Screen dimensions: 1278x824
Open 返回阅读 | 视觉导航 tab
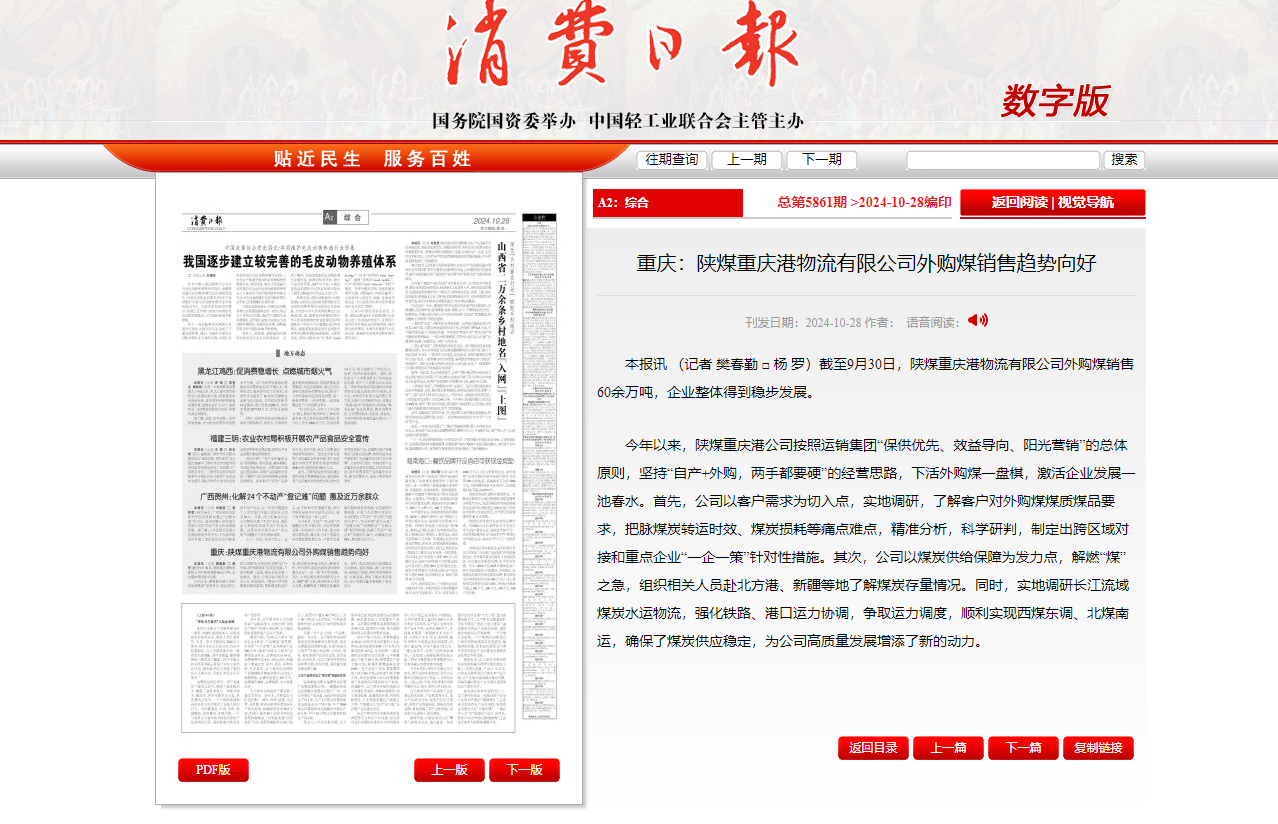(1052, 203)
